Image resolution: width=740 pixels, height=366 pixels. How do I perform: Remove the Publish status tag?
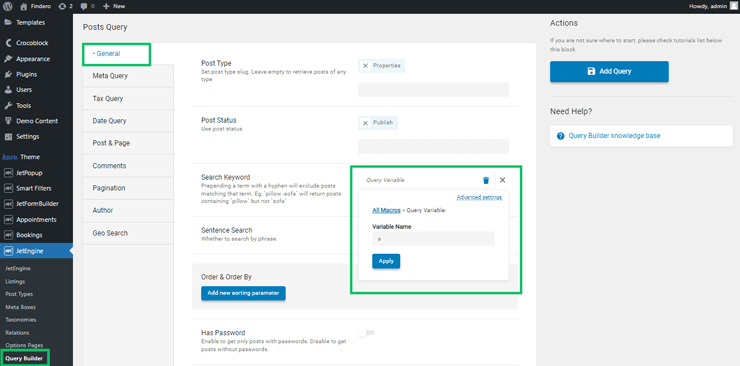click(365, 123)
